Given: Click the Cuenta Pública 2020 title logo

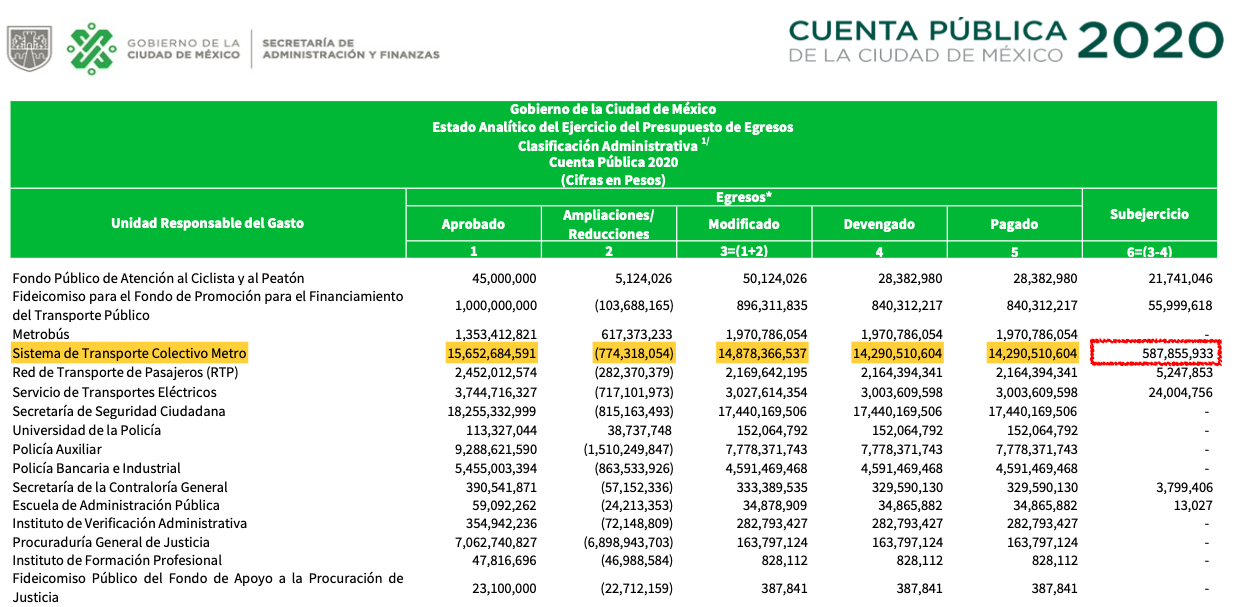Looking at the screenshot, I should pyautogui.click(x=1005, y=40).
